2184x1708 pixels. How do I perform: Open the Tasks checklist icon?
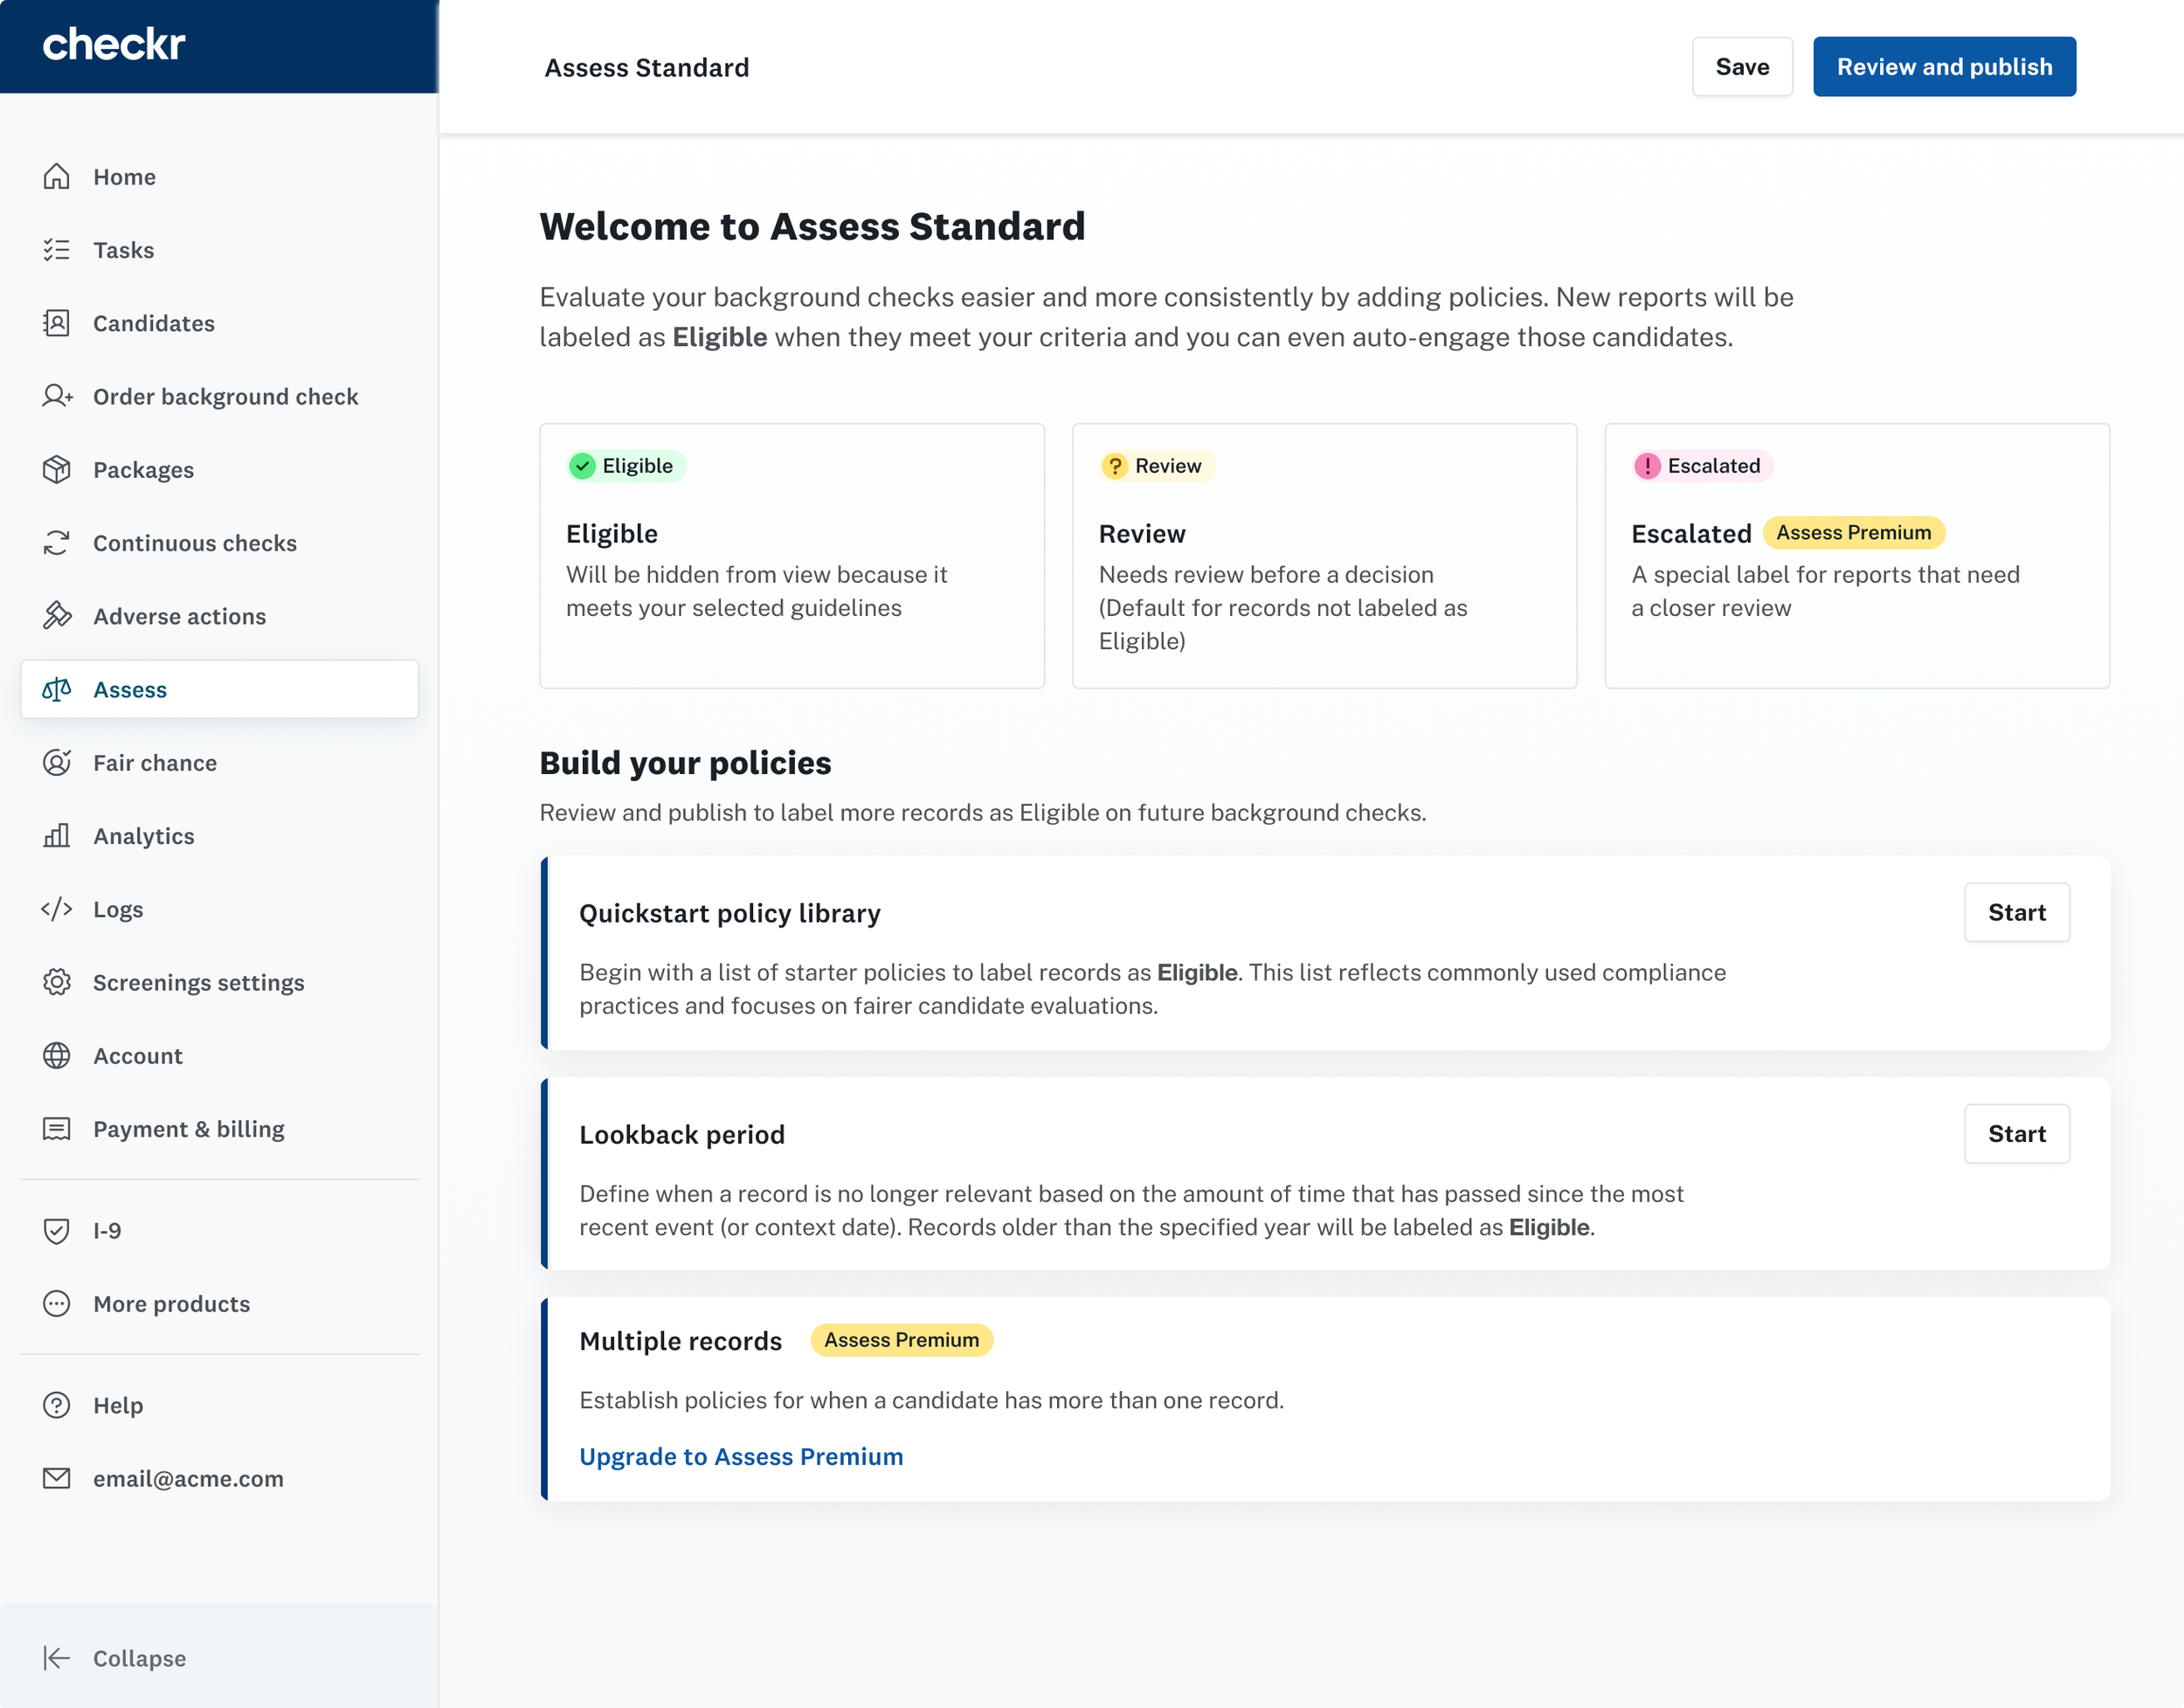click(57, 250)
